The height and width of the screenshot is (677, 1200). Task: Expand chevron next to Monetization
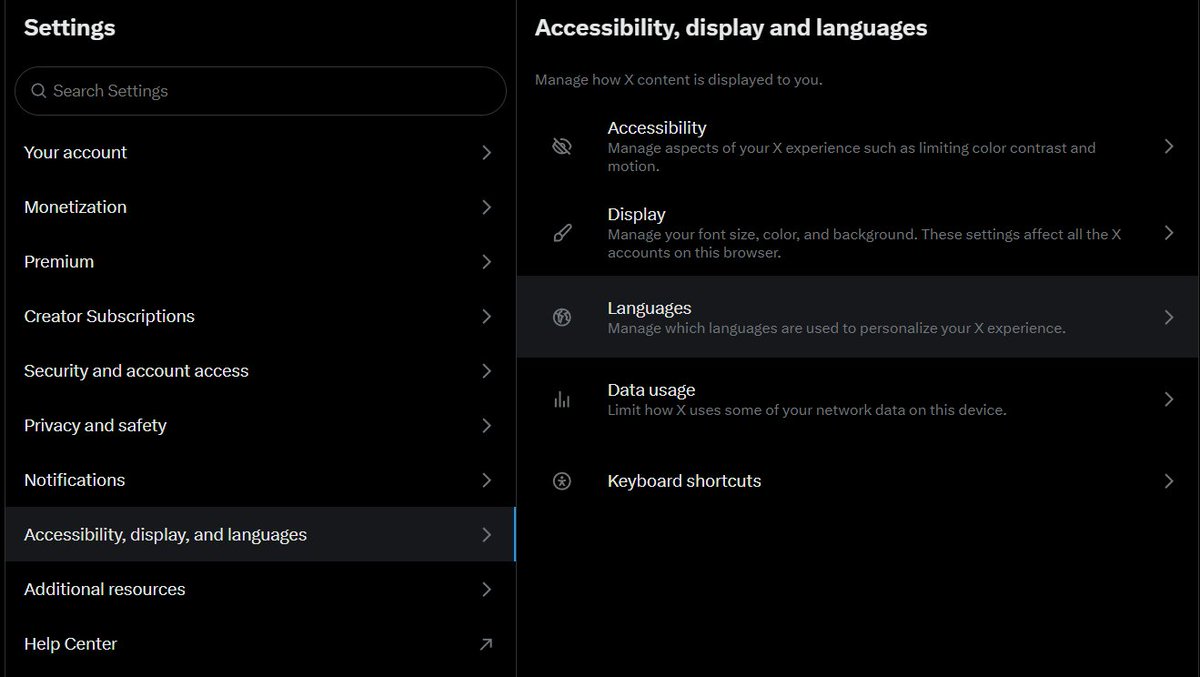pos(486,207)
